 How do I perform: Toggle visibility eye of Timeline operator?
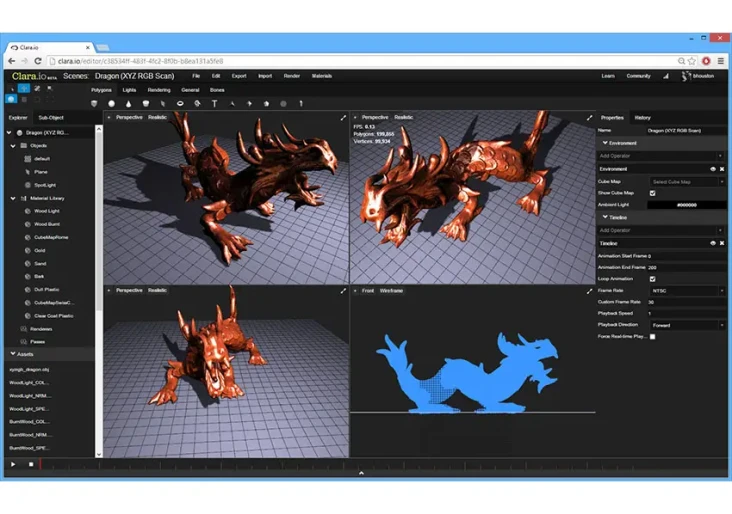coord(713,243)
